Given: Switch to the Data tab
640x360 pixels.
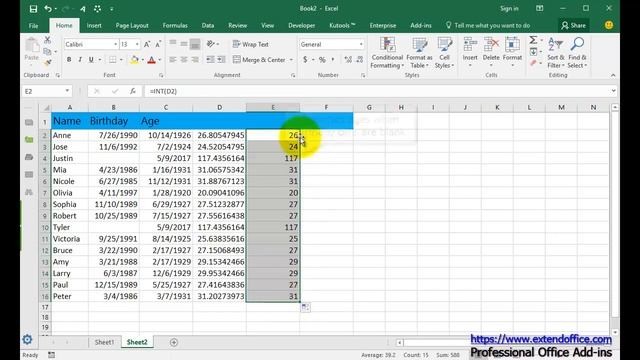Looking at the screenshot, I should 208,25.
